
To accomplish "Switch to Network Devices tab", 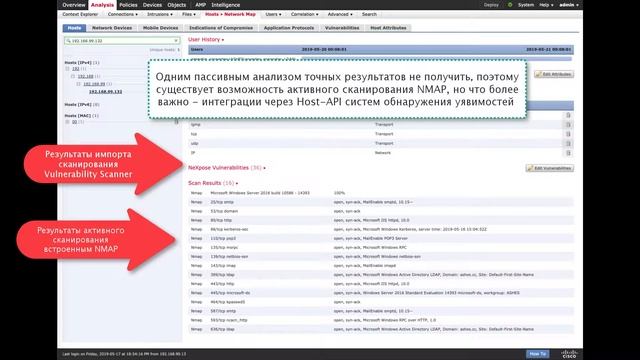I will [x=112, y=28].
